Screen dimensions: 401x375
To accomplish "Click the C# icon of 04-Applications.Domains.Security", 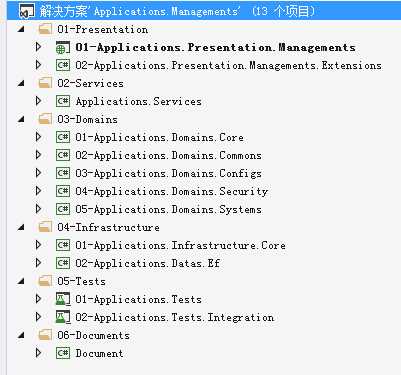I will click(63, 191).
